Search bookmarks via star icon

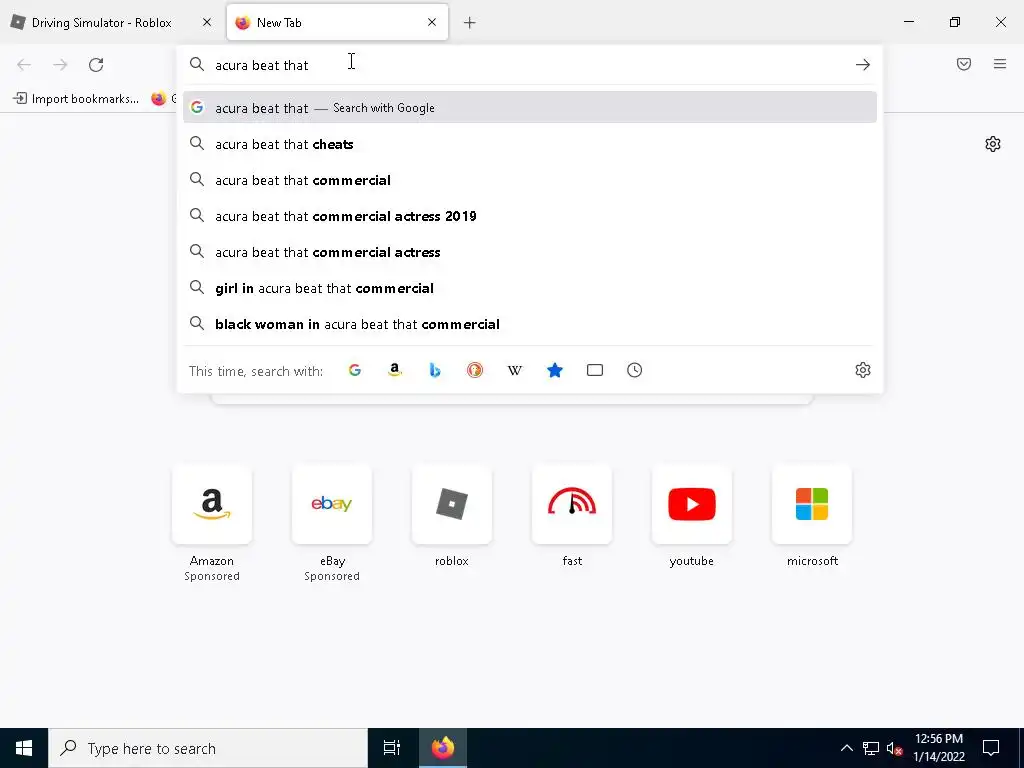click(554, 370)
